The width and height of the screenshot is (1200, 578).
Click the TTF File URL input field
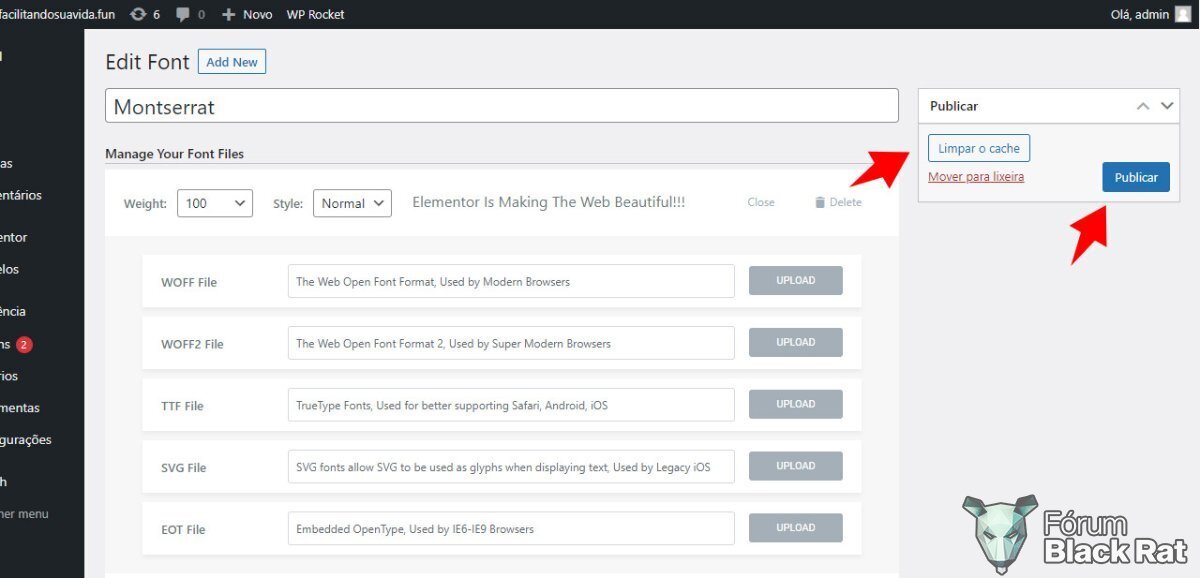tap(511, 405)
